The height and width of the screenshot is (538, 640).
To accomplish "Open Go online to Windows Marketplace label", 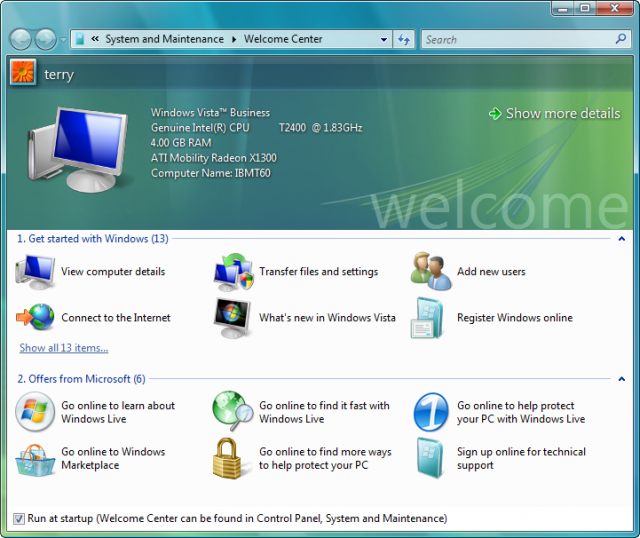I will click(x=113, y=458).
